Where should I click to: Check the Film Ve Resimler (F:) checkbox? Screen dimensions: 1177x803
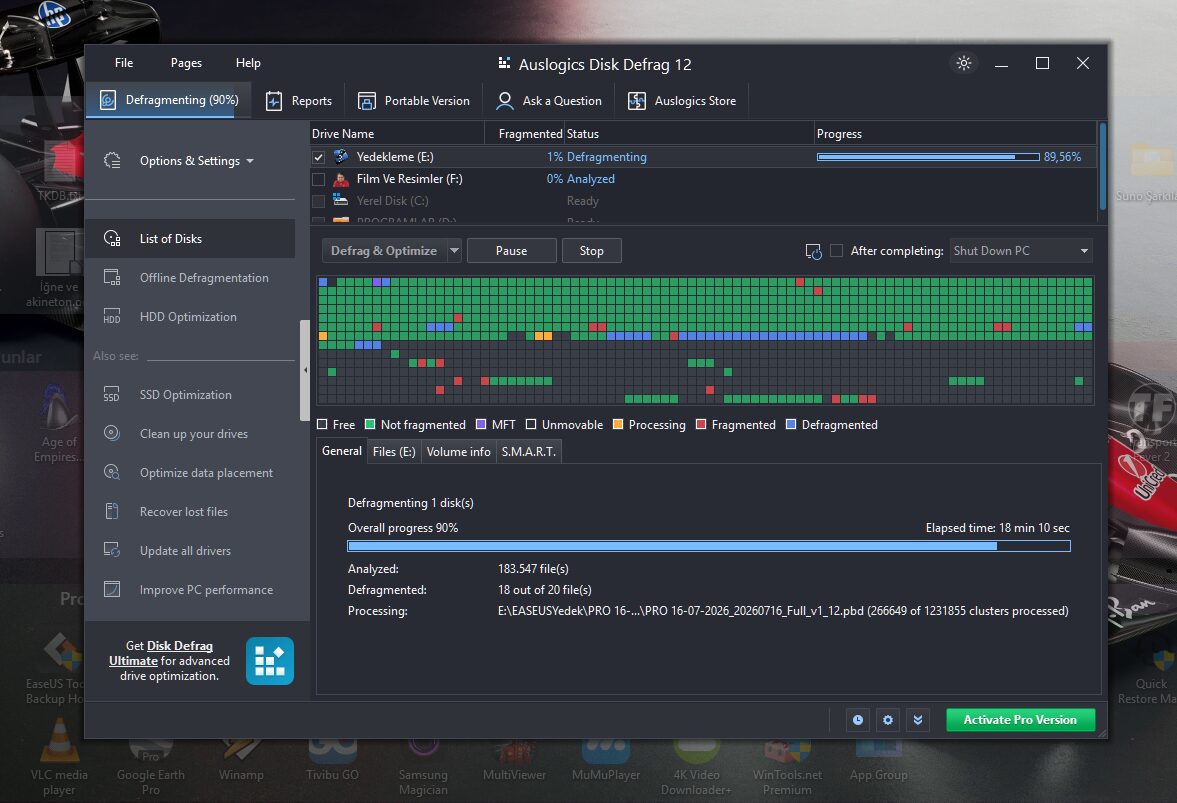pyautogui.click(x=318, y=179)
